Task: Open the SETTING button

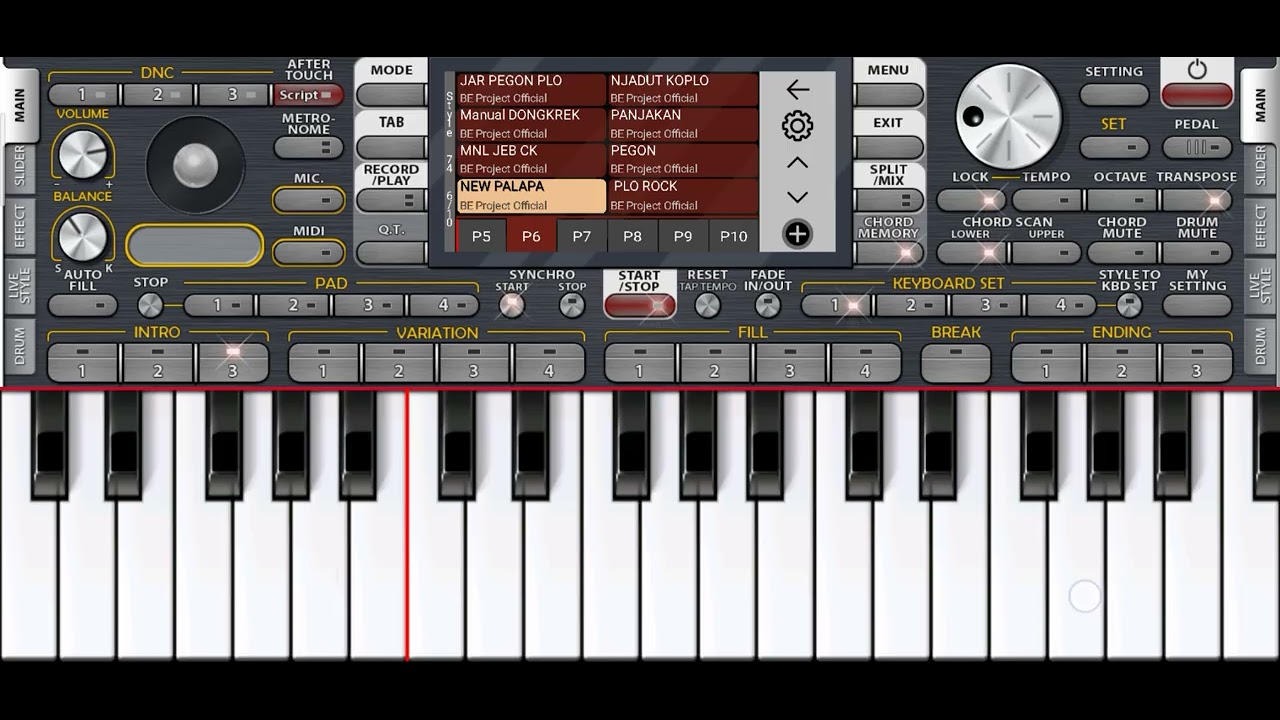Action: (1114, 95)
